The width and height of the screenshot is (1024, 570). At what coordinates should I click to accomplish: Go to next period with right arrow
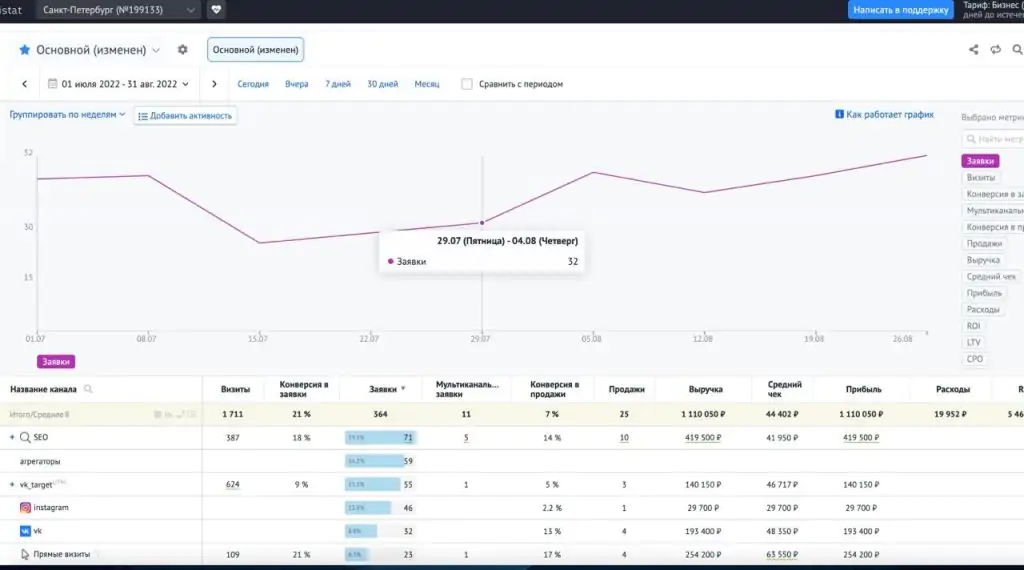tap(214, 84)
